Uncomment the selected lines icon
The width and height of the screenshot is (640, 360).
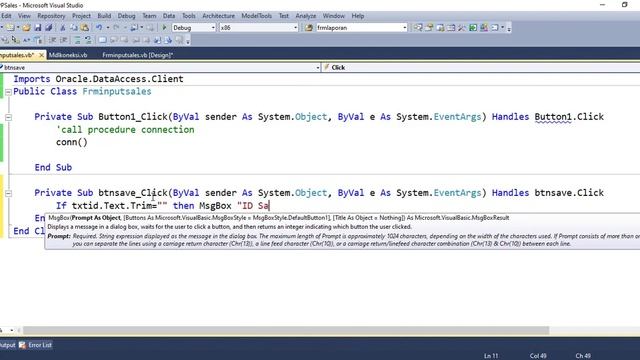88,40
